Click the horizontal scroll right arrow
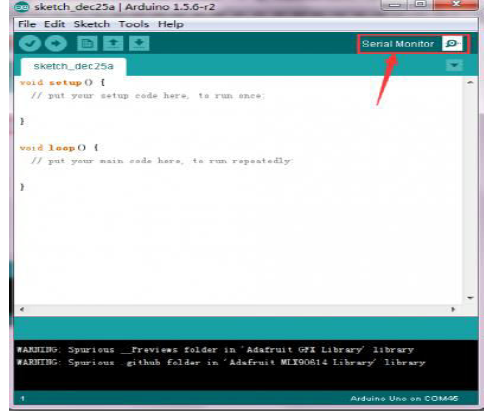 (x=453, y=309)
